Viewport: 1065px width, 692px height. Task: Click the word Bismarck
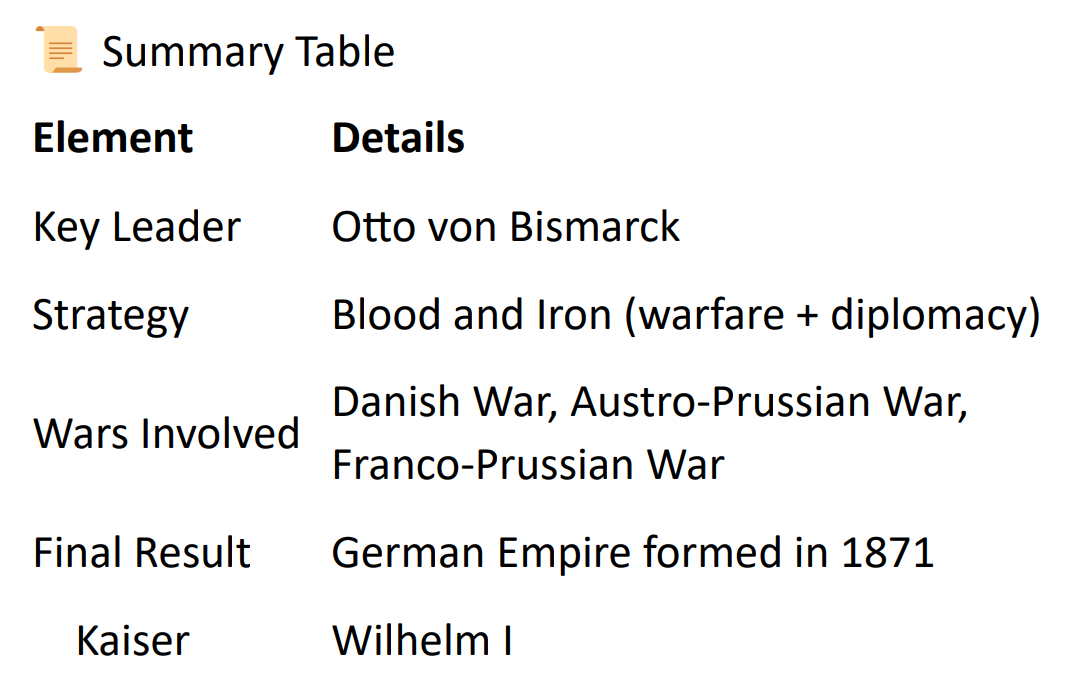tap(594, 227)
